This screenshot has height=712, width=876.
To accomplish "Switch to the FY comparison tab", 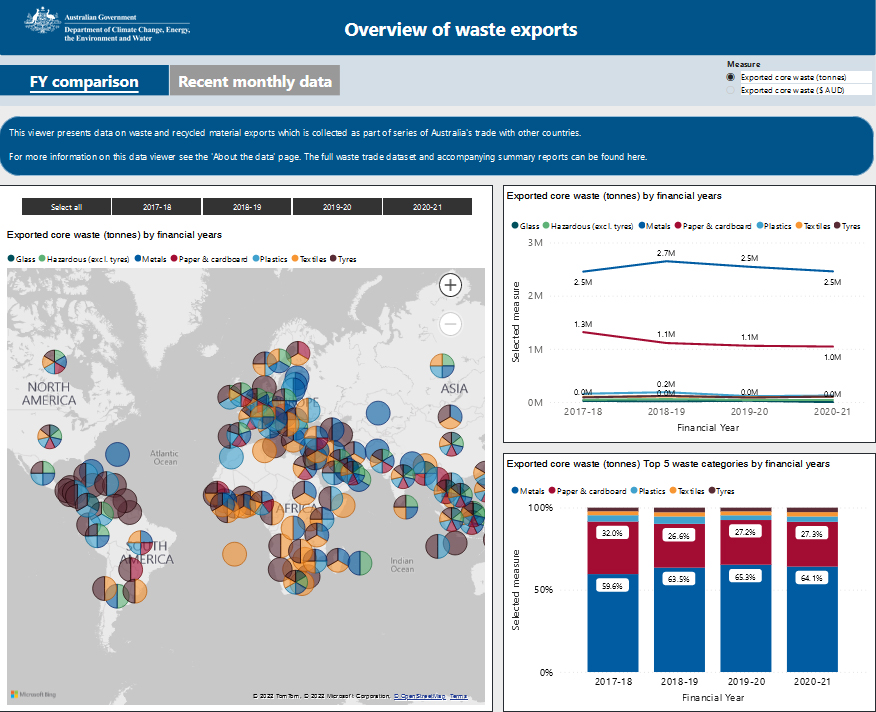I will 84,81.
